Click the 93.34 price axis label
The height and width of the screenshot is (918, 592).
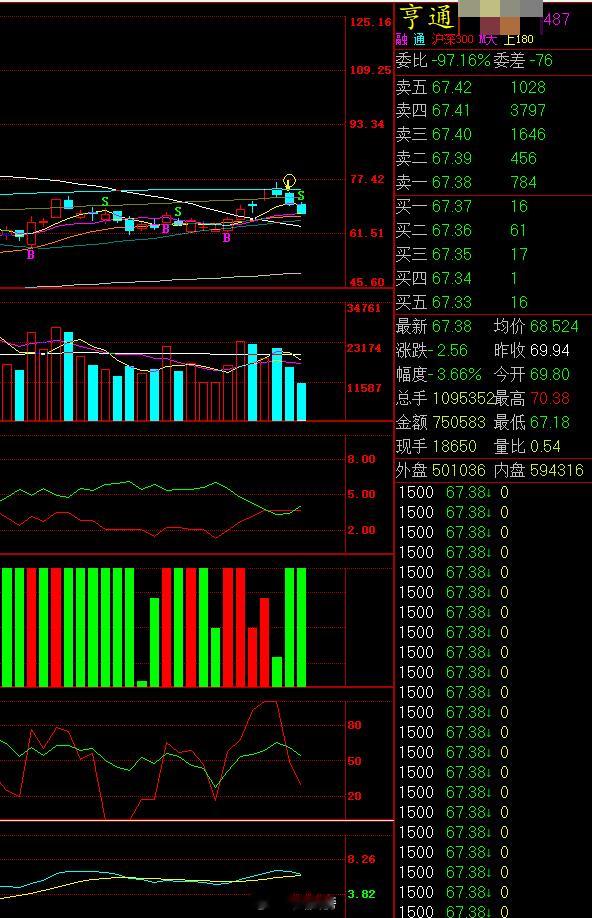pyautogui.click(x=367, y=124)
